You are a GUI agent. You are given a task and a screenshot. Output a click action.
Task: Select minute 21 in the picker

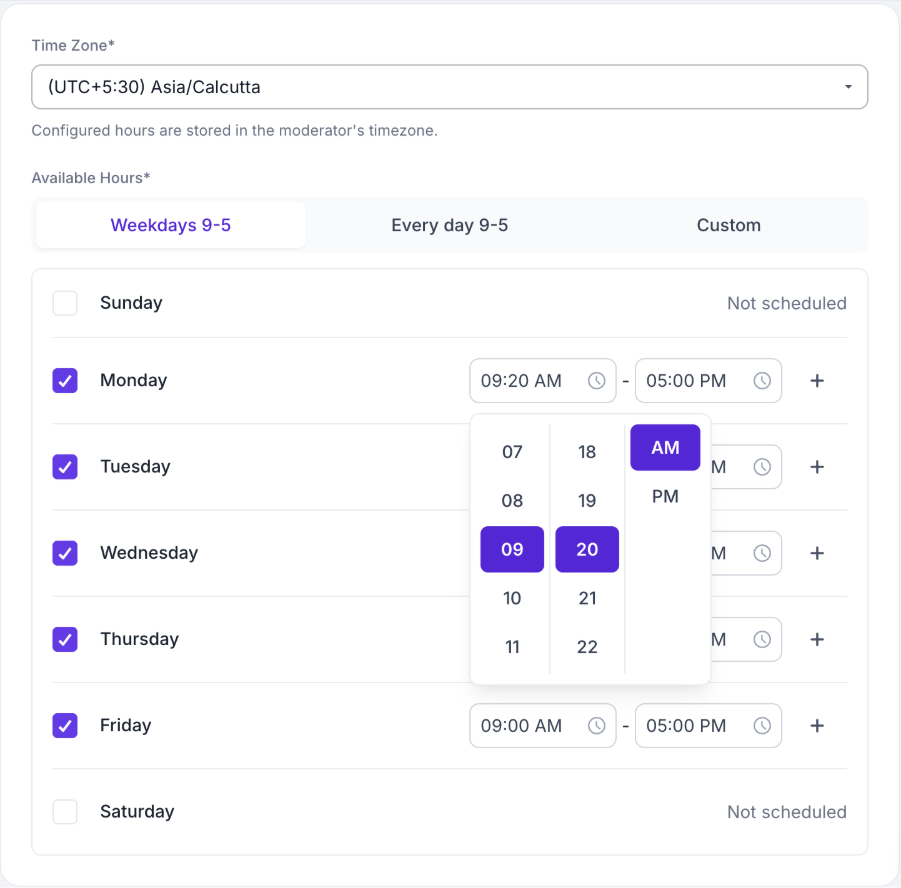[x=587, y=598]
